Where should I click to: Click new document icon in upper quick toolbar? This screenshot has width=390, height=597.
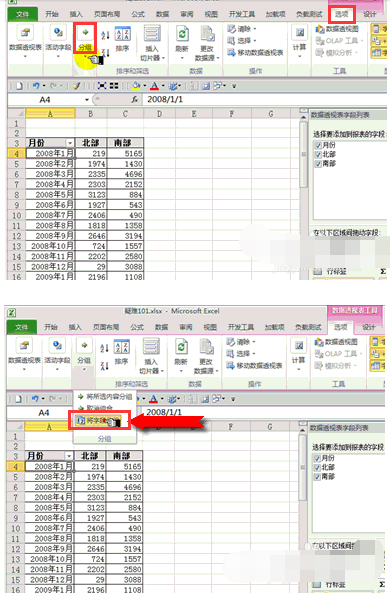[x=19, y=86]
